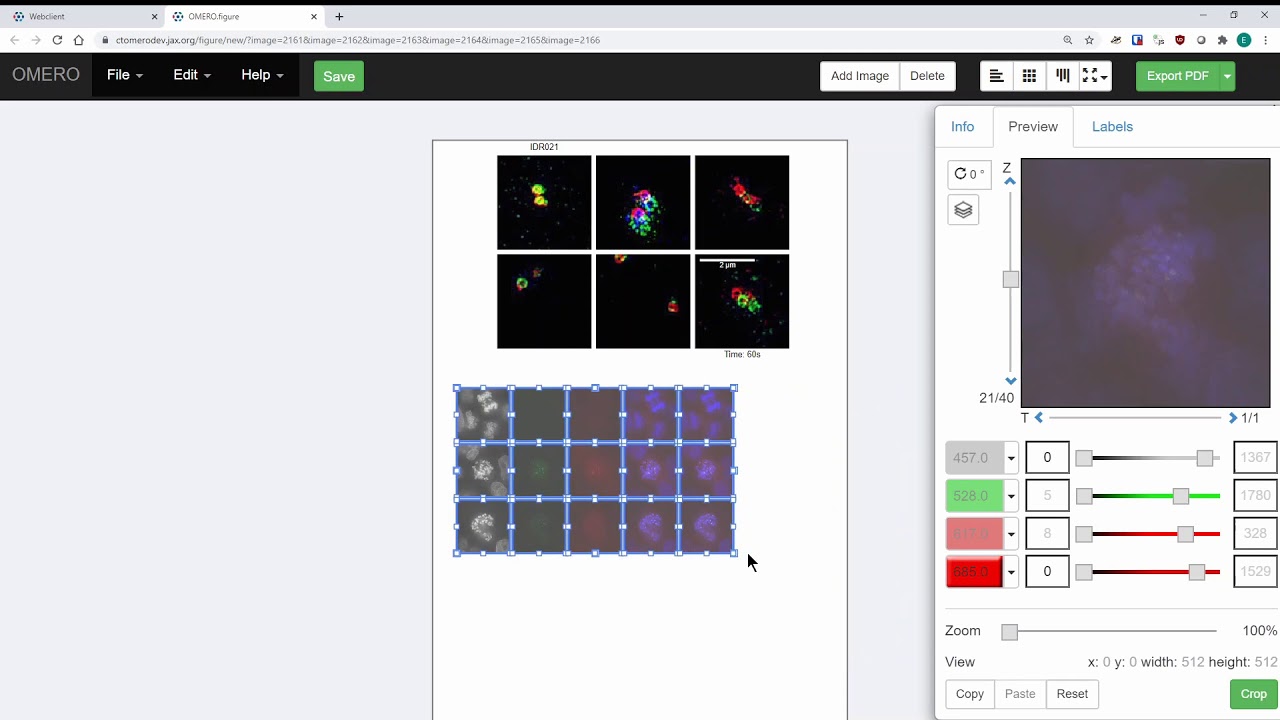
Task: Click the Copy view button
Action: [969, 694]
